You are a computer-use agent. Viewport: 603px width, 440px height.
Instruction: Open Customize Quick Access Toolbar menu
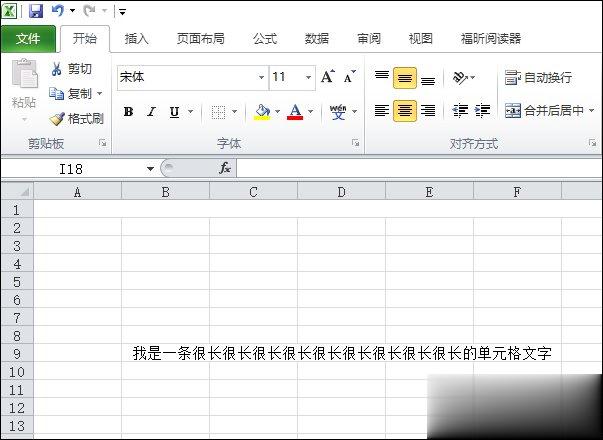(122, 12)
